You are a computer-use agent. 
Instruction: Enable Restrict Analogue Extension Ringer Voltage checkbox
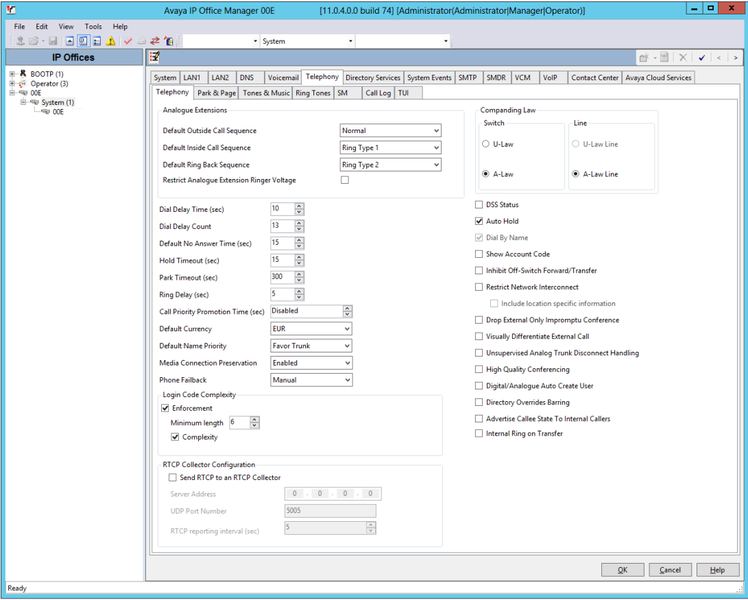345,180
